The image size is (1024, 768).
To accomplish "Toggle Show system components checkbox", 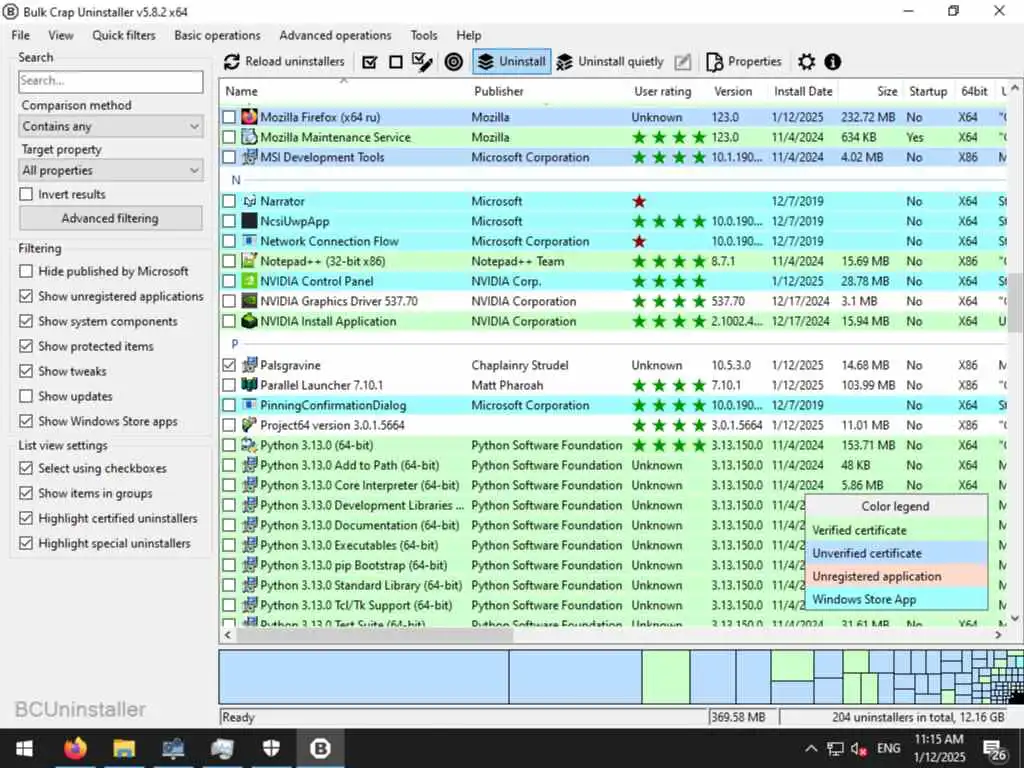I will pos(26,321).
